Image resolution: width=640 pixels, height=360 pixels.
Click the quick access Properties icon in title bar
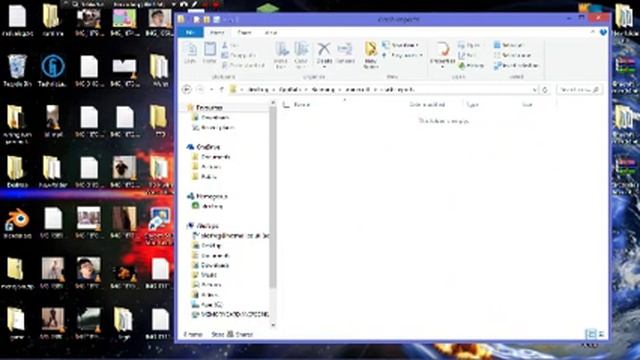[x=197, y=19]
